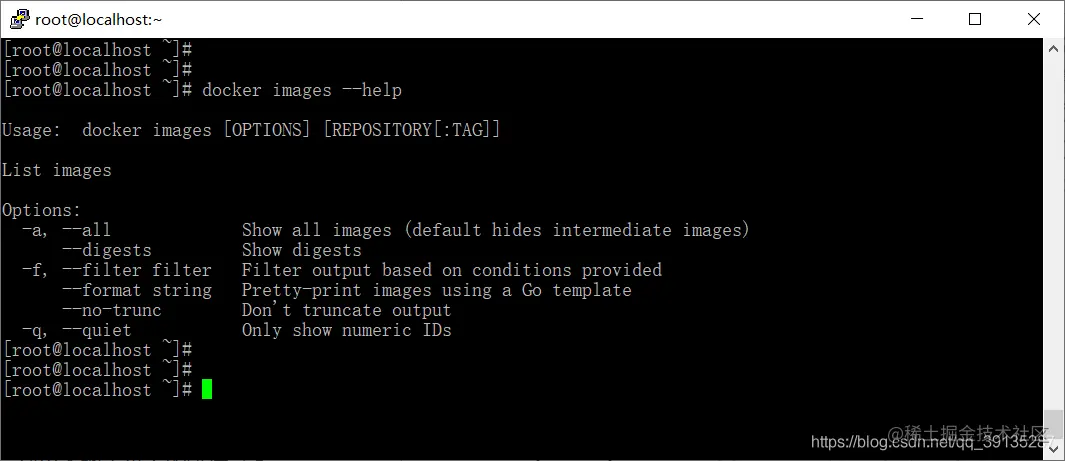
Task: Open the PuTTY system menu icon
Action: tap(19, 19)
